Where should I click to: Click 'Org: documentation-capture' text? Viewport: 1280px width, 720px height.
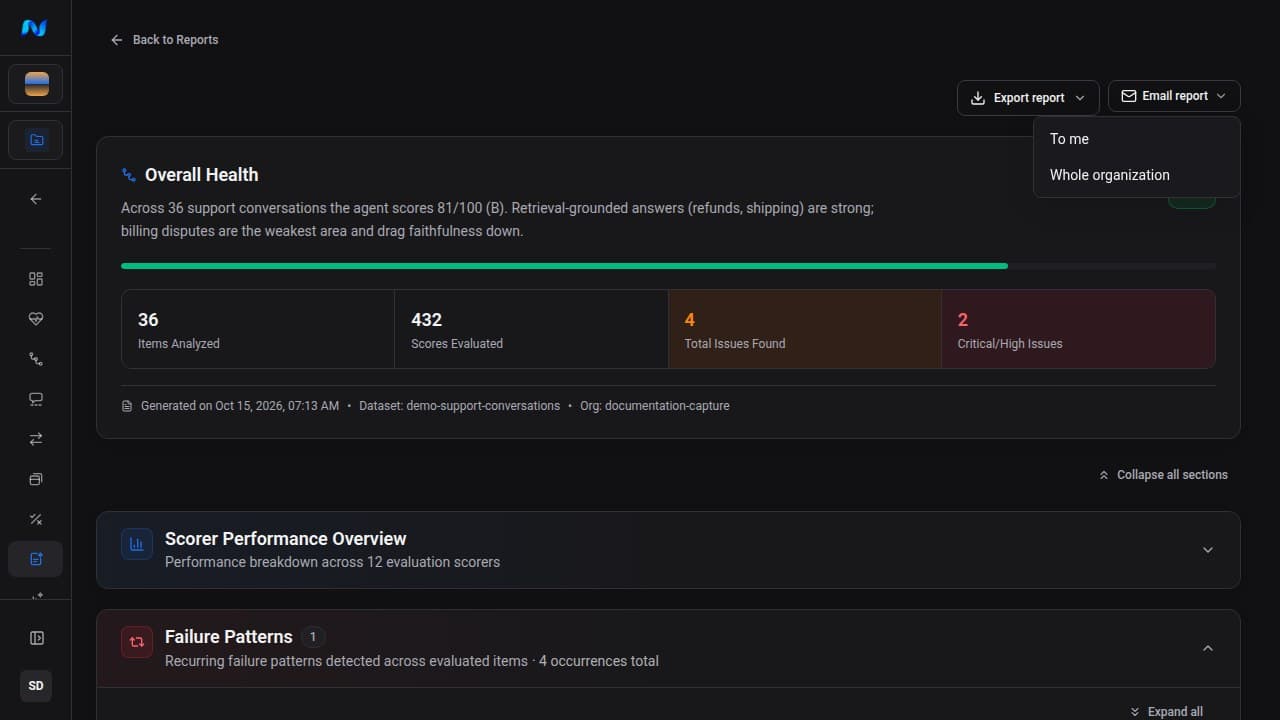pos(654,406)
